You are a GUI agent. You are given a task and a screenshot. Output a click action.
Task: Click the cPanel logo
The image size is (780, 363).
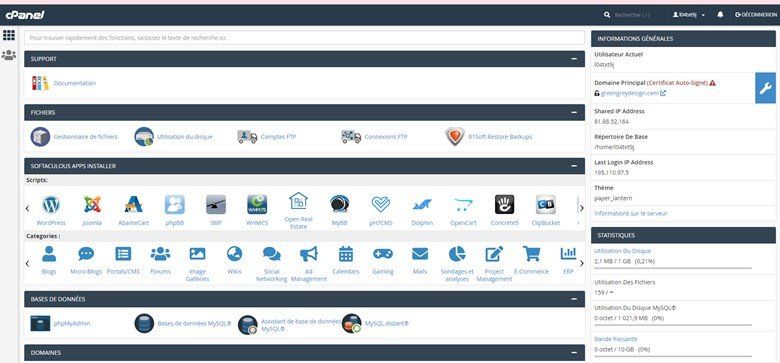25,15
